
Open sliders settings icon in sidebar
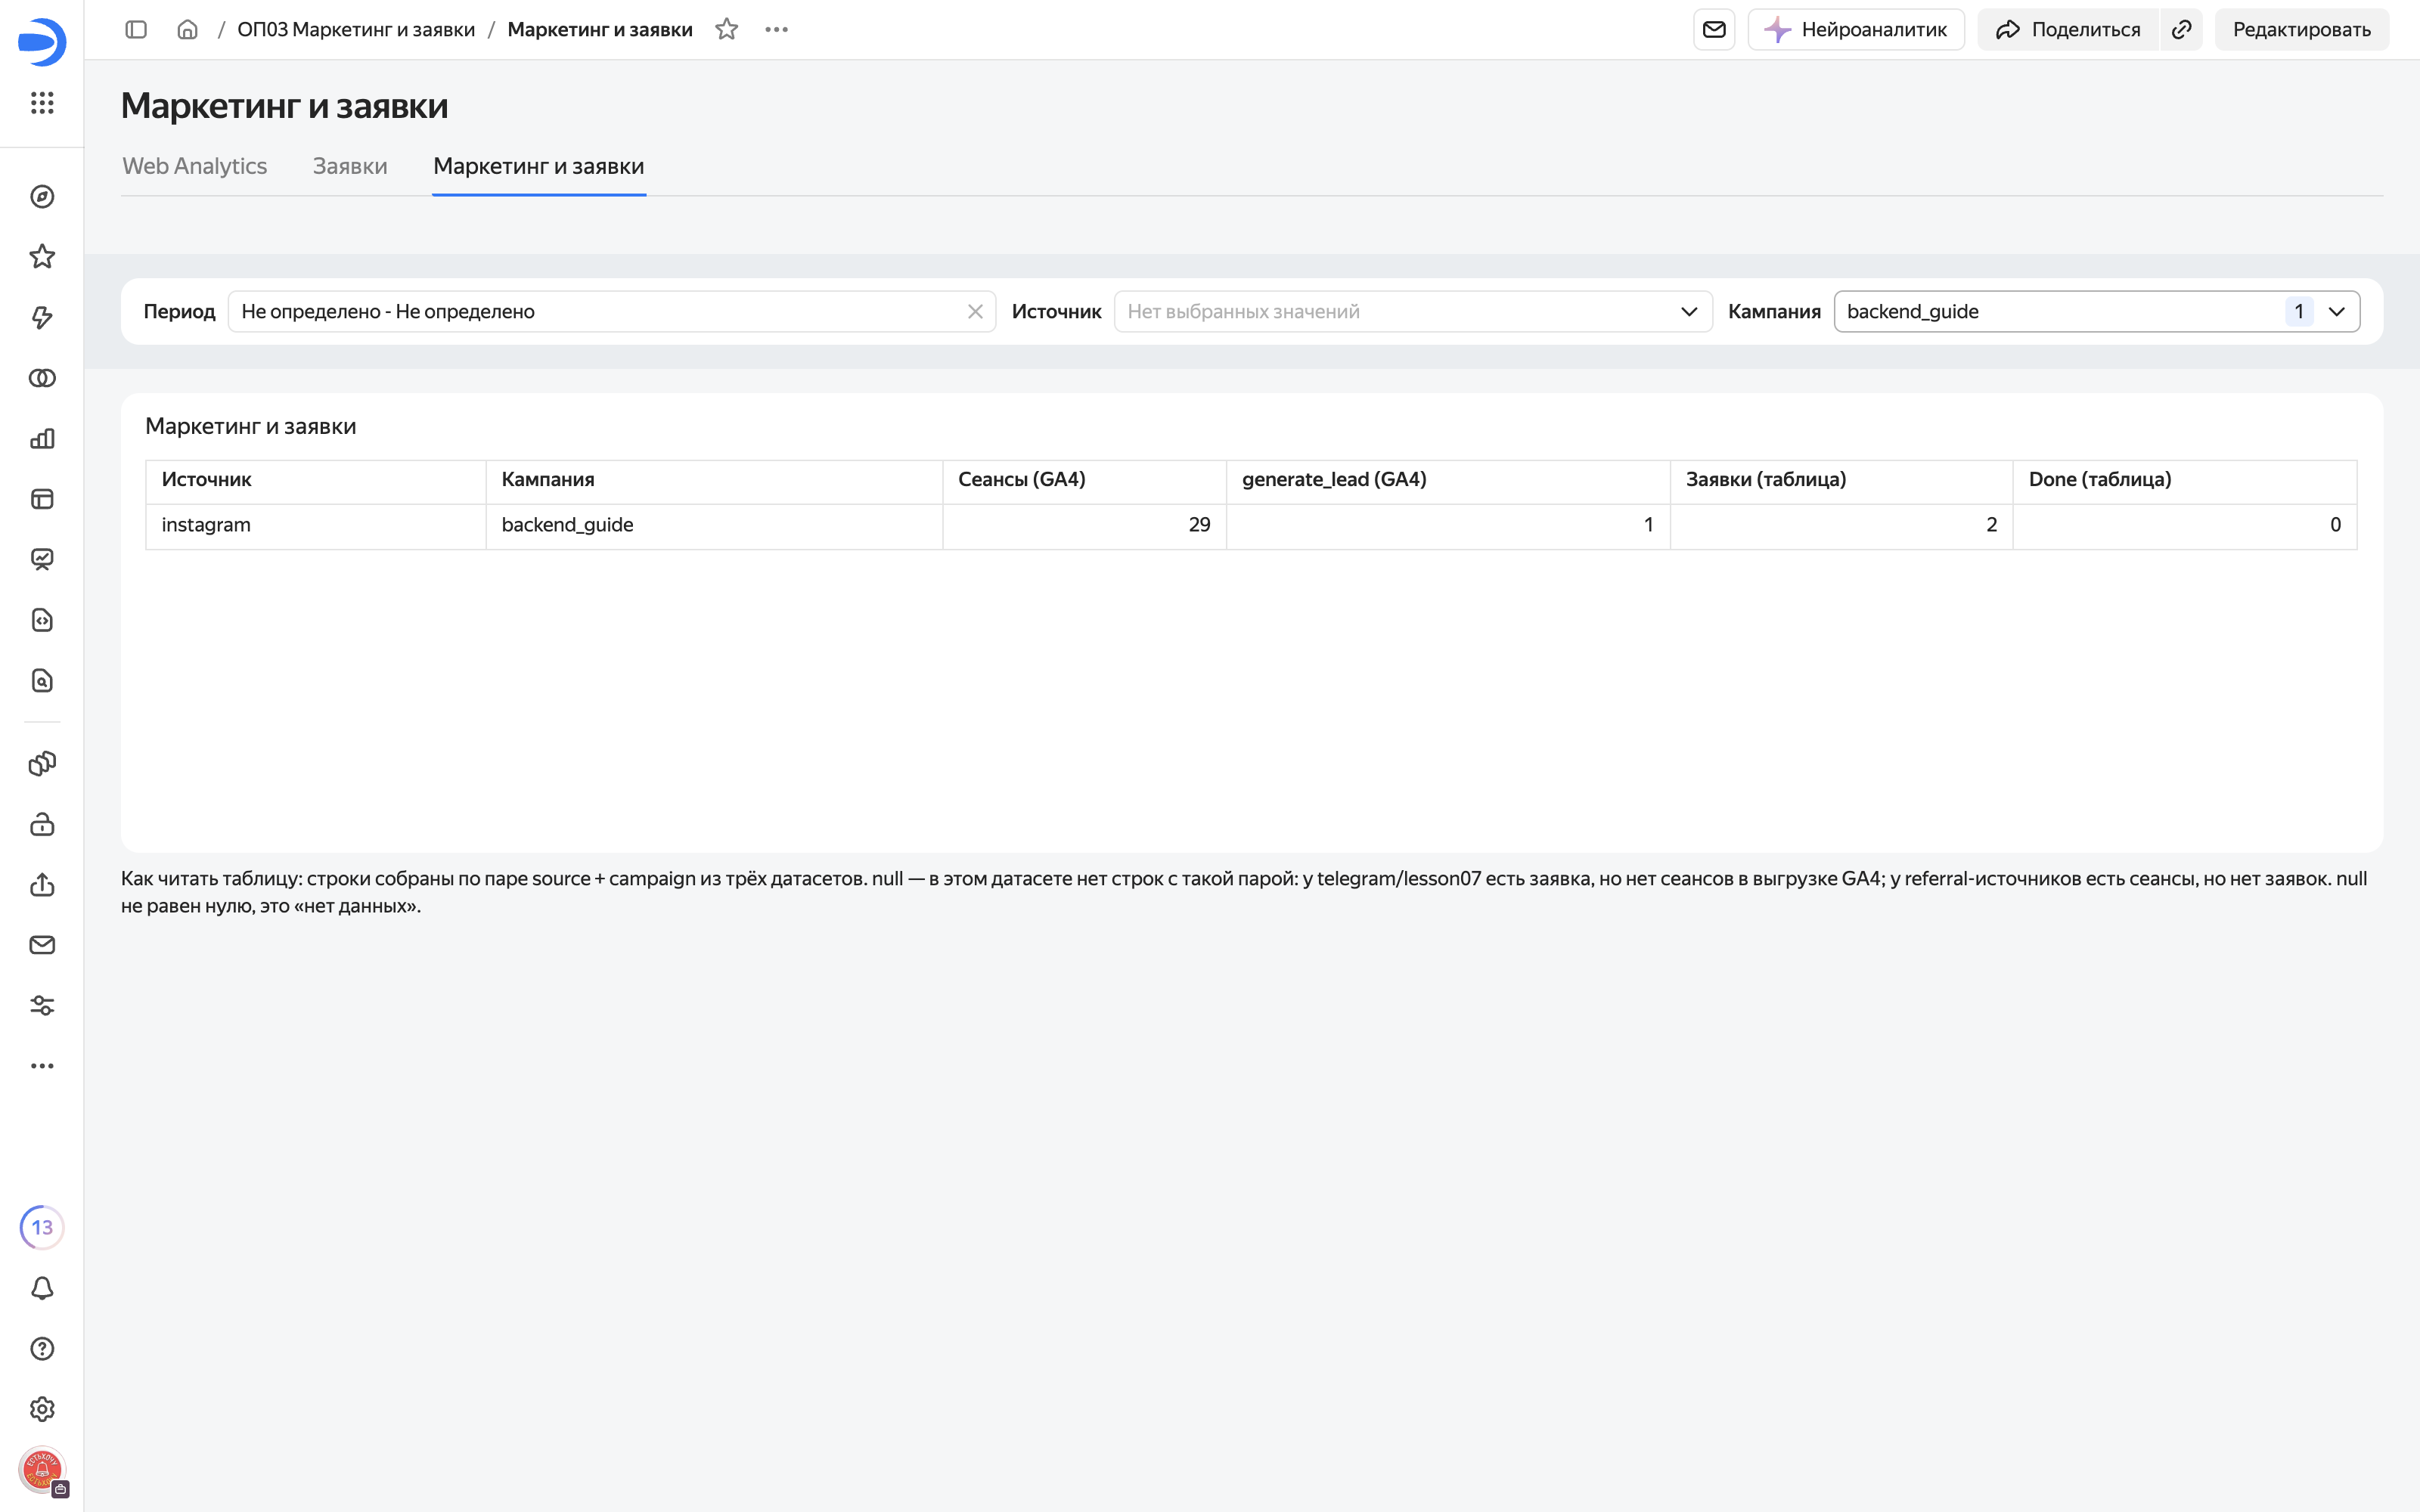click(x=42, y=1006)
